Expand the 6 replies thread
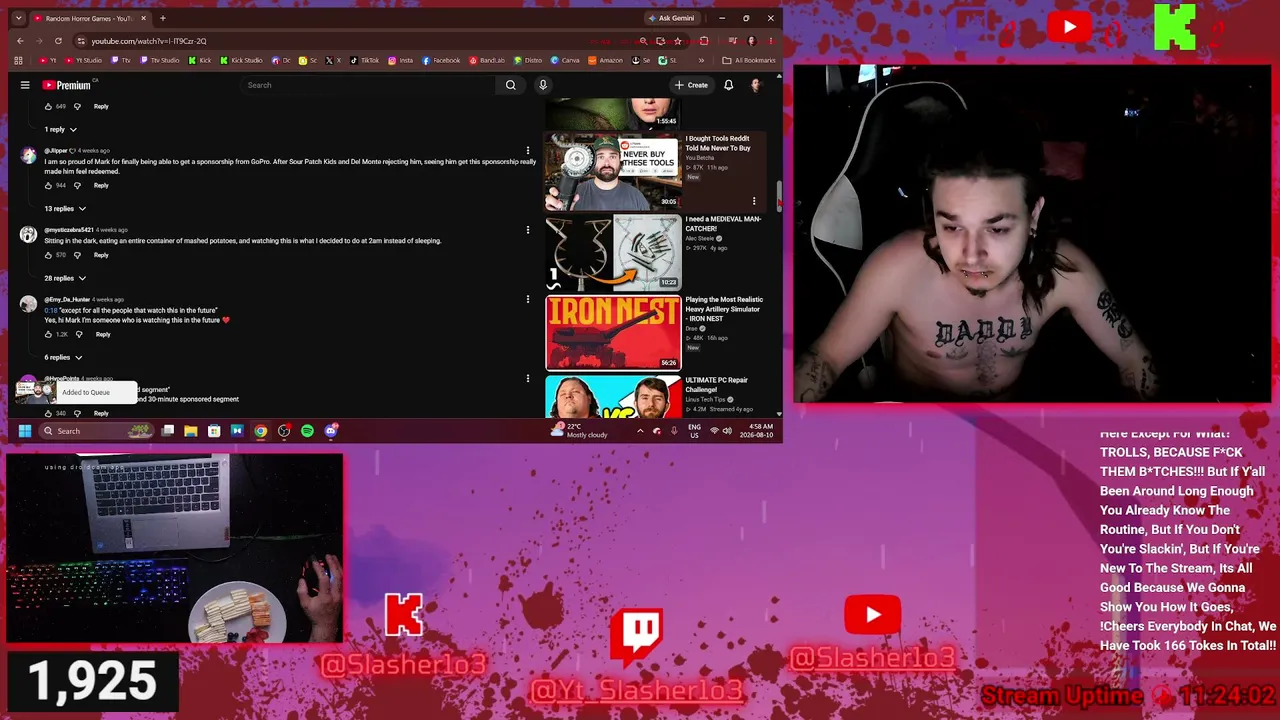1280x720 pixels. [63, 357]
